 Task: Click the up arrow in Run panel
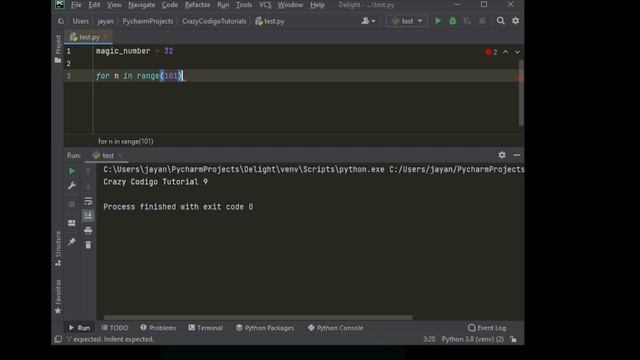pyautogui.click(x=88, y=171)
